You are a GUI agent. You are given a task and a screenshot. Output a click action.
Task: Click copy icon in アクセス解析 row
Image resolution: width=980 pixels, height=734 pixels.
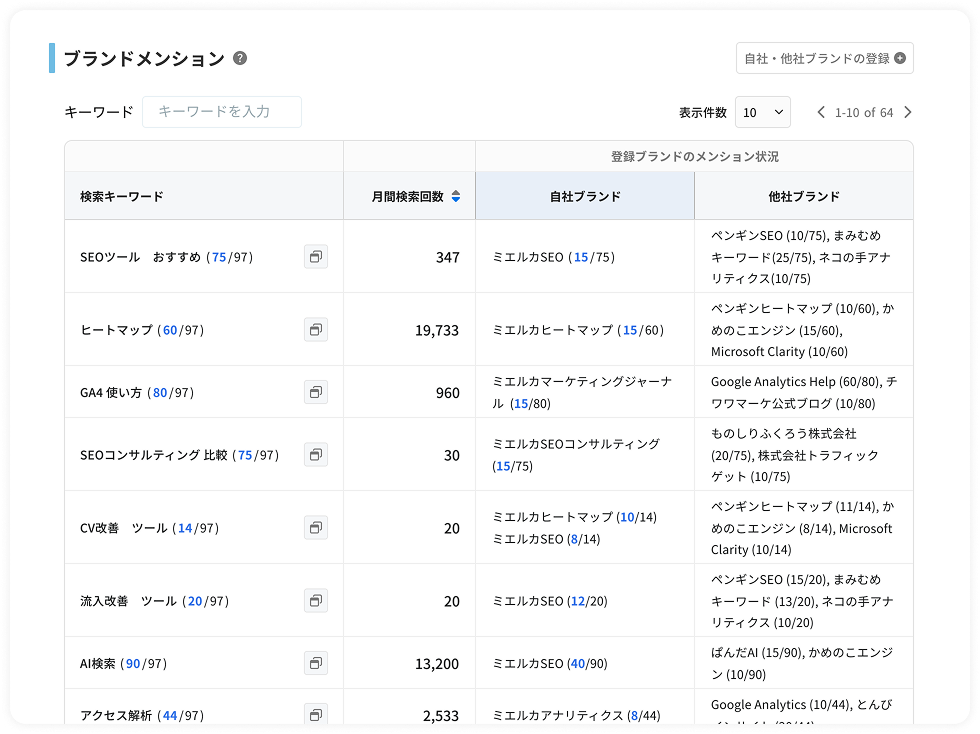316,714
